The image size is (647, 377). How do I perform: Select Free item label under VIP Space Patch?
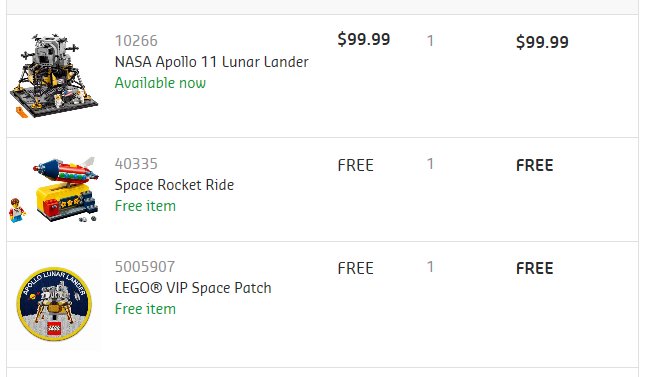[145, 309]
